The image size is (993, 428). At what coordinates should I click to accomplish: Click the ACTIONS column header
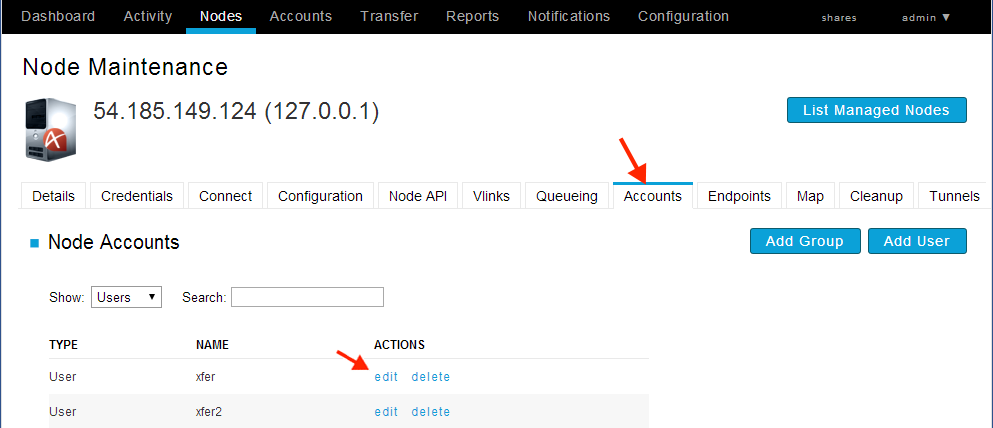(400, 345)
